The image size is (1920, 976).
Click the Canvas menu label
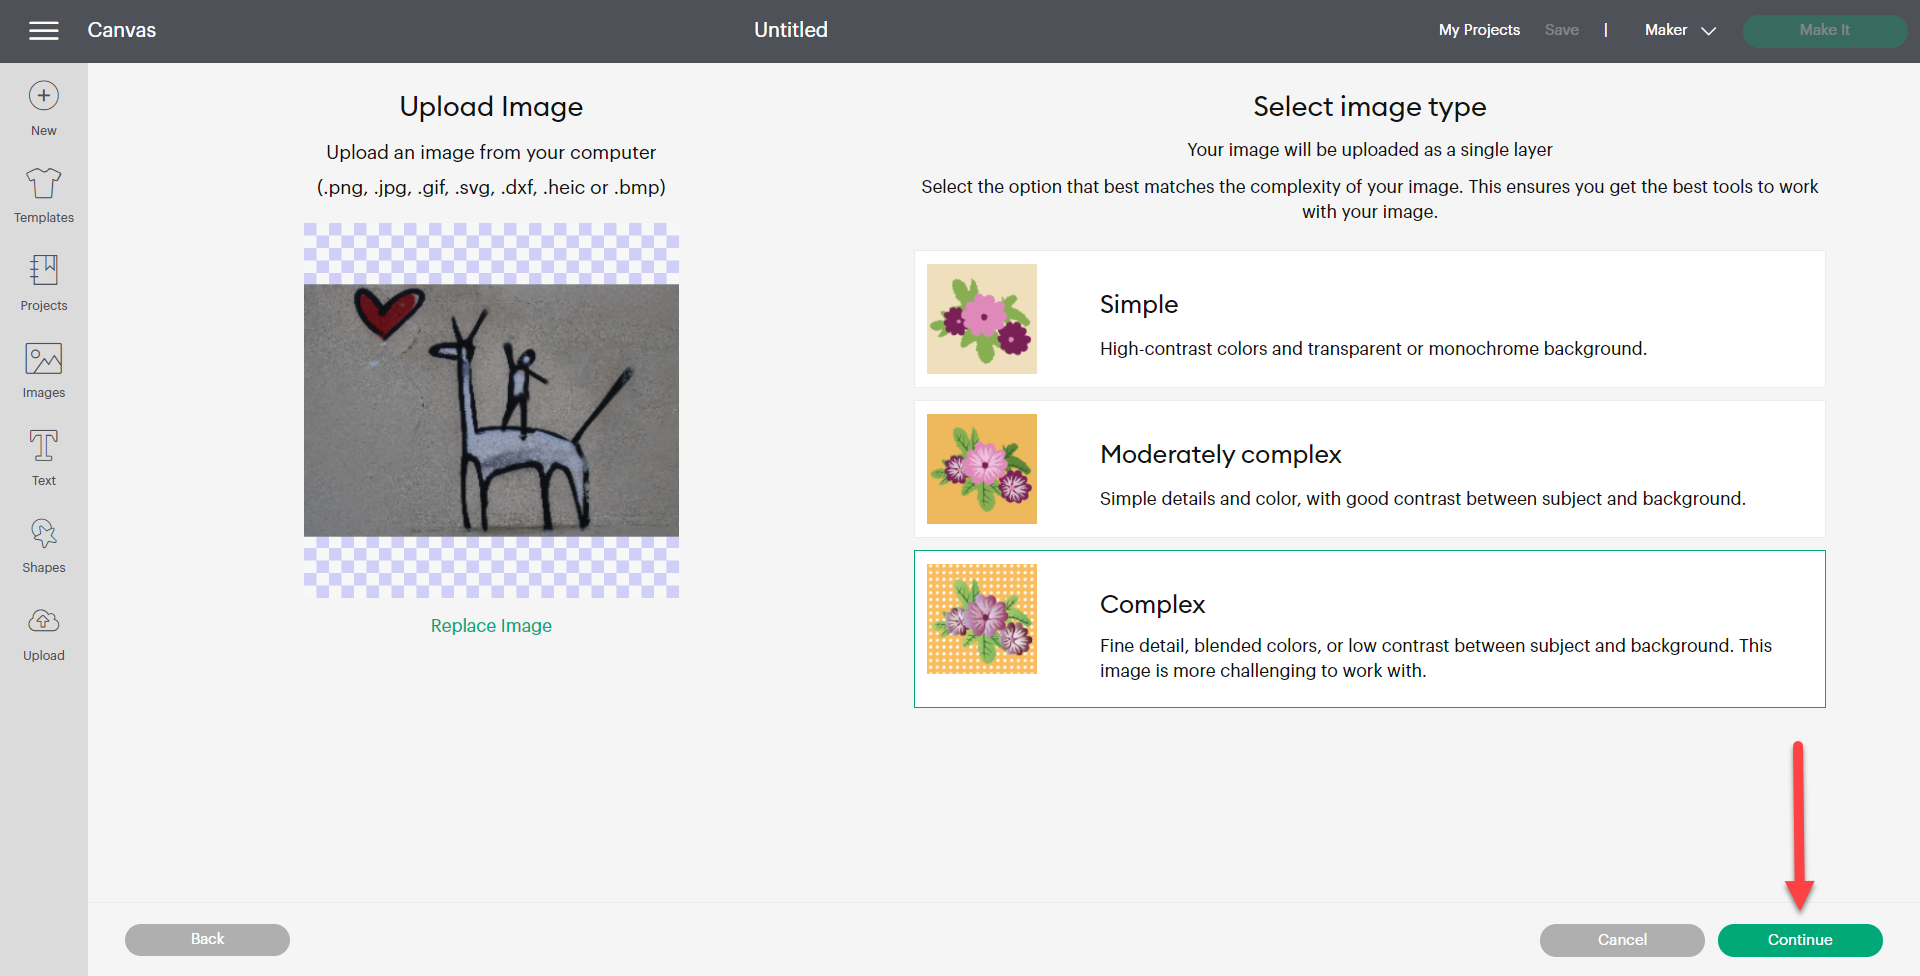(x=121, y=30)
